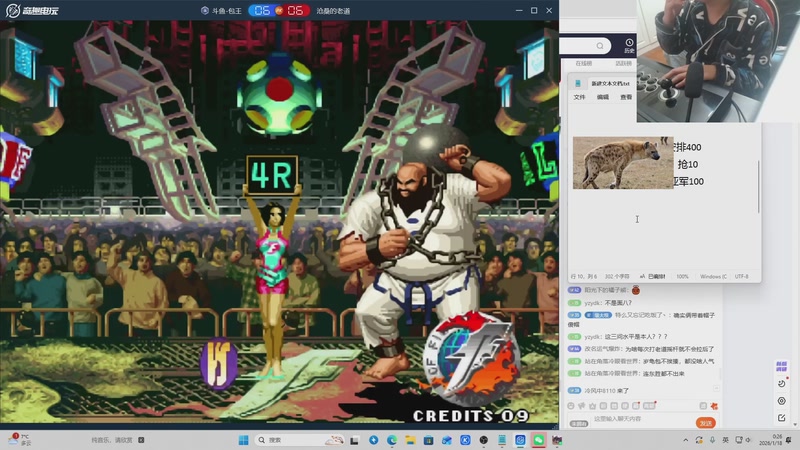Click the microphone icon in system tray
This screenshot has height=450, width=800.
pos(712,440)
